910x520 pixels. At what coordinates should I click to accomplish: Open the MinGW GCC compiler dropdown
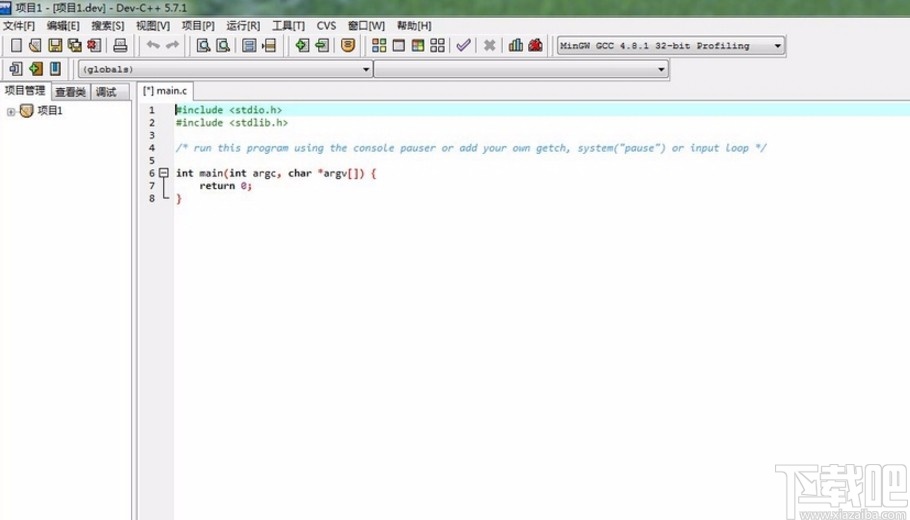[x=778, y=46]
